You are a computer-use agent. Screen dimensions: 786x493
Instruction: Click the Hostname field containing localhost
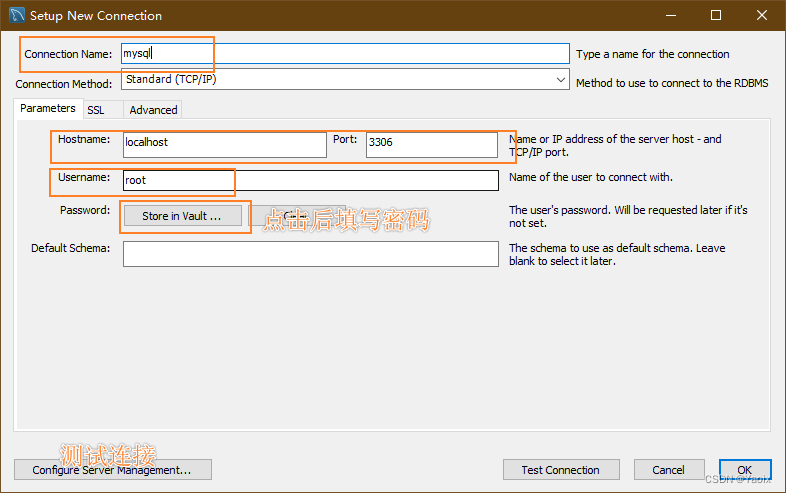(225, 144)
